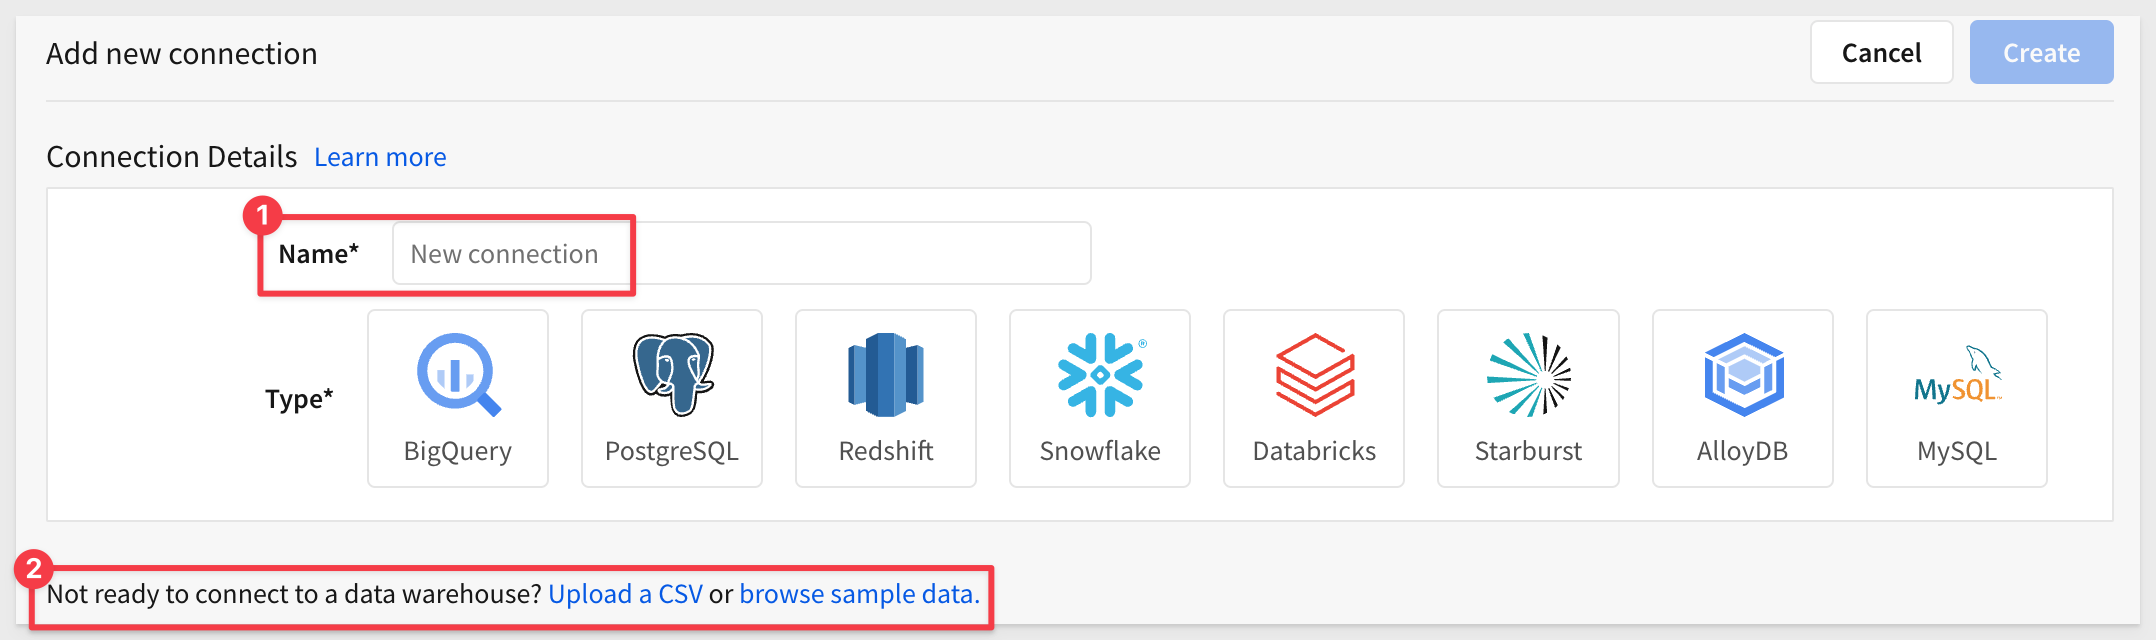Choose the PostgreSQL elephant icon
2156x640 pixels.
[672, 374]
